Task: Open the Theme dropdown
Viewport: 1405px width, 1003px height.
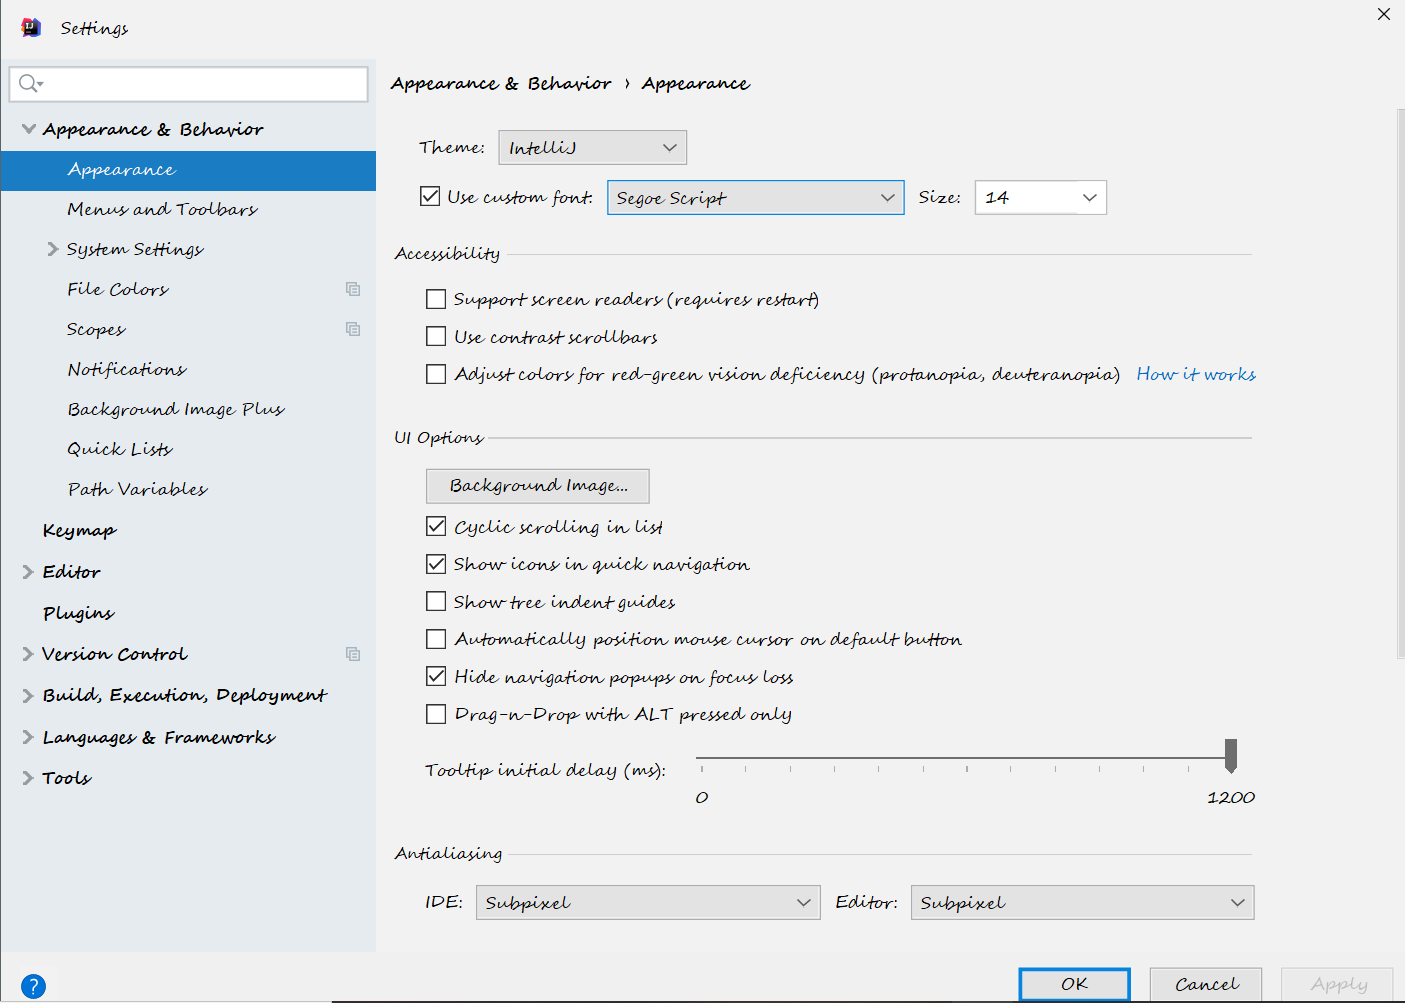Action: [592, 147]
